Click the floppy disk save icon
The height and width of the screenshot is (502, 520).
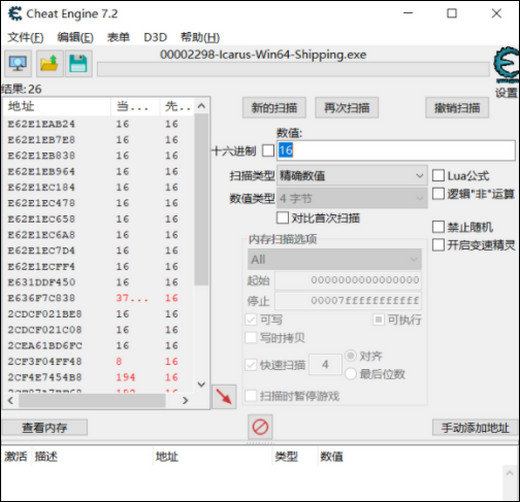click(x=78, y=64)
